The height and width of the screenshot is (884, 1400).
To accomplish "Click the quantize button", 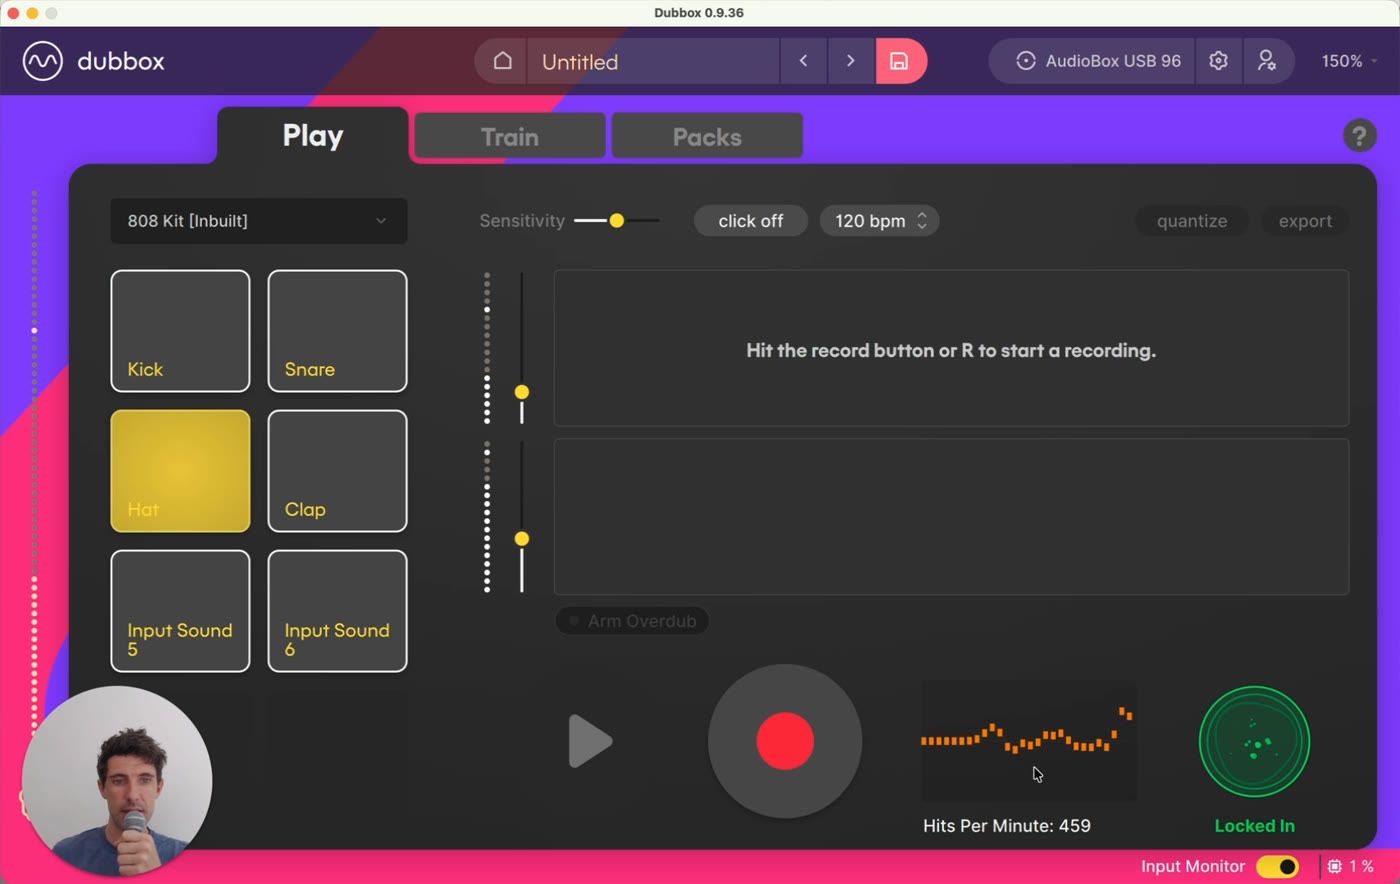I will [x=1192, y=221].
